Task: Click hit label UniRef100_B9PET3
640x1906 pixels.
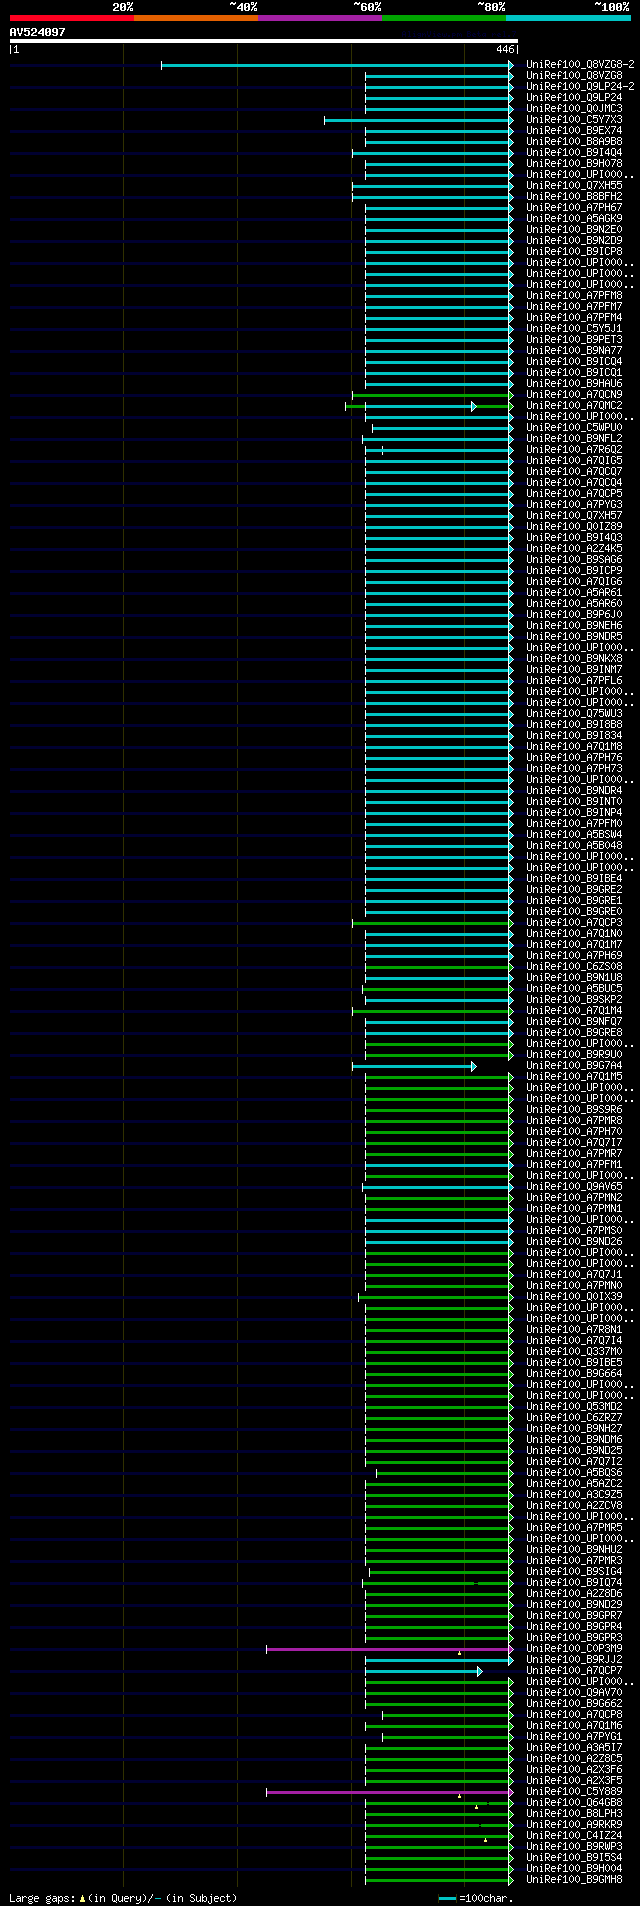Action: 574,339
